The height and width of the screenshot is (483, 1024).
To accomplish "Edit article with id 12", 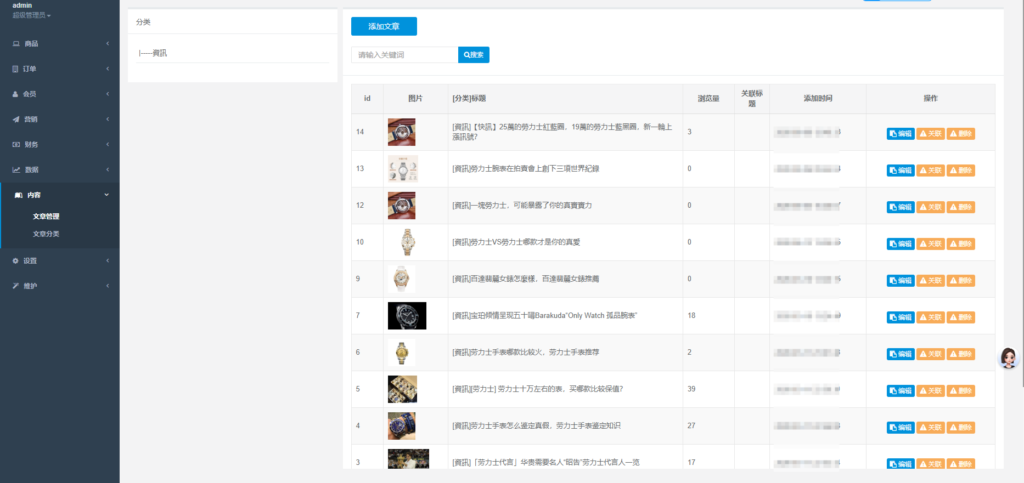I will pos(901,207).
